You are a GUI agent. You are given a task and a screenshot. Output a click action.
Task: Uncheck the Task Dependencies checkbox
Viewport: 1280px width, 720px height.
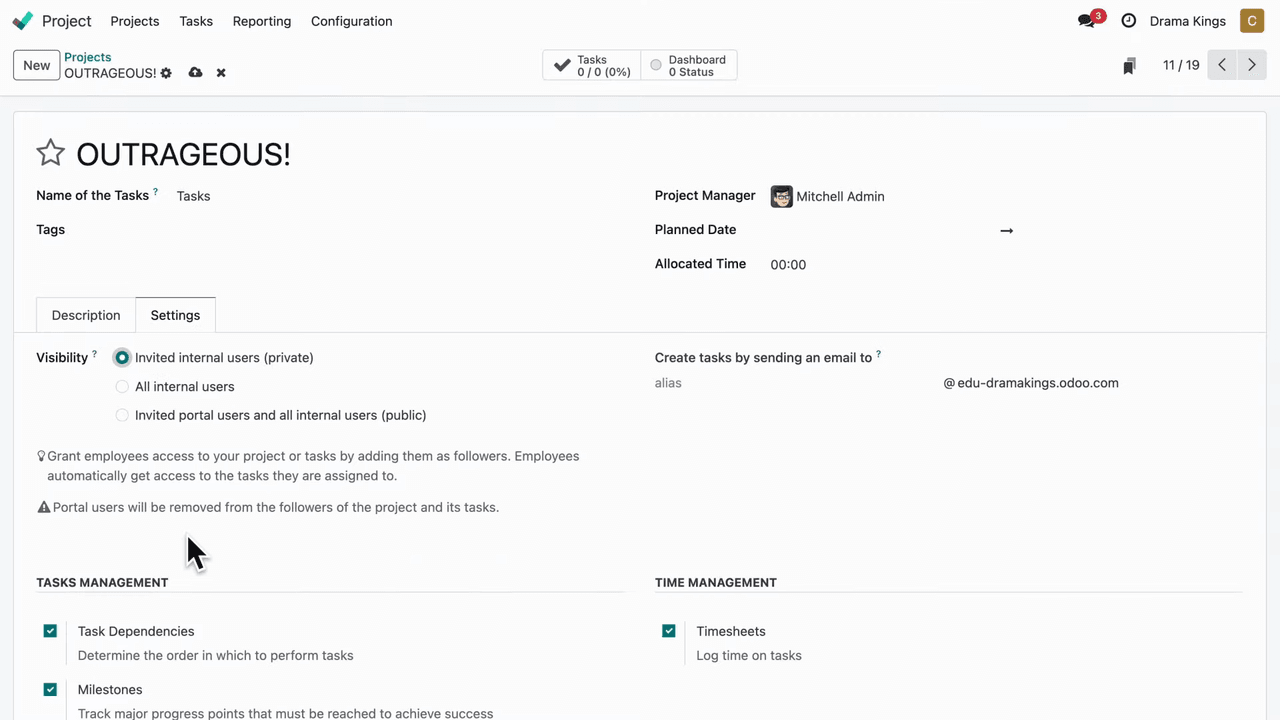coord(50,631)
